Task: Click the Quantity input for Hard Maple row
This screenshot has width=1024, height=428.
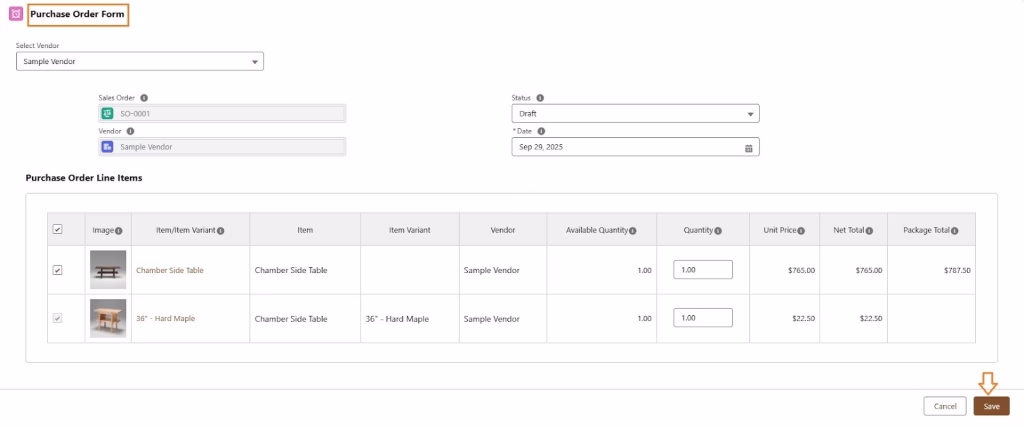Action: (703, 318)
